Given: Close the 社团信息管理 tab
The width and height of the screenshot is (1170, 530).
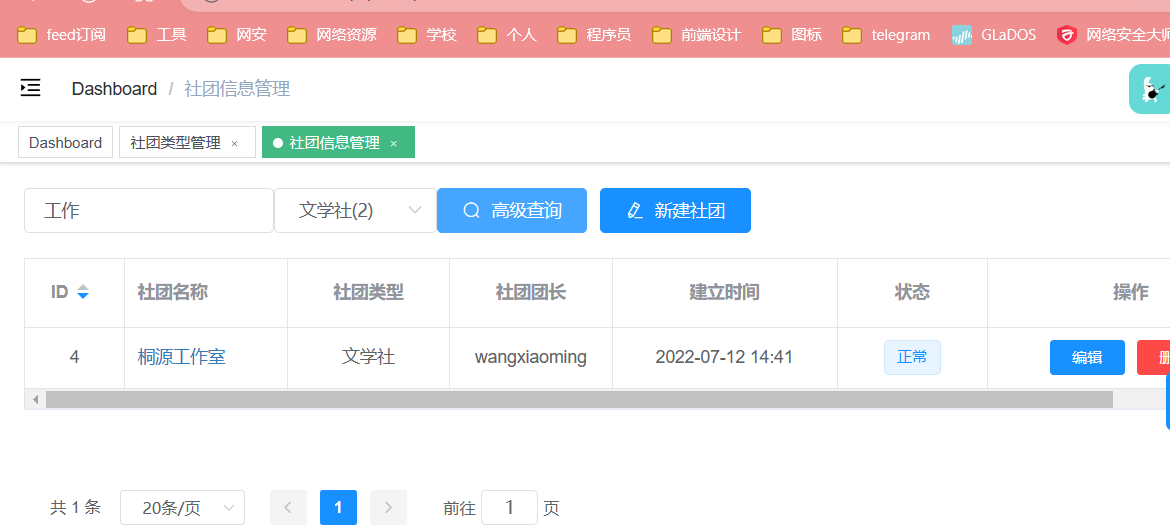Looking at the screenshot, I should (x=394, y=143).
